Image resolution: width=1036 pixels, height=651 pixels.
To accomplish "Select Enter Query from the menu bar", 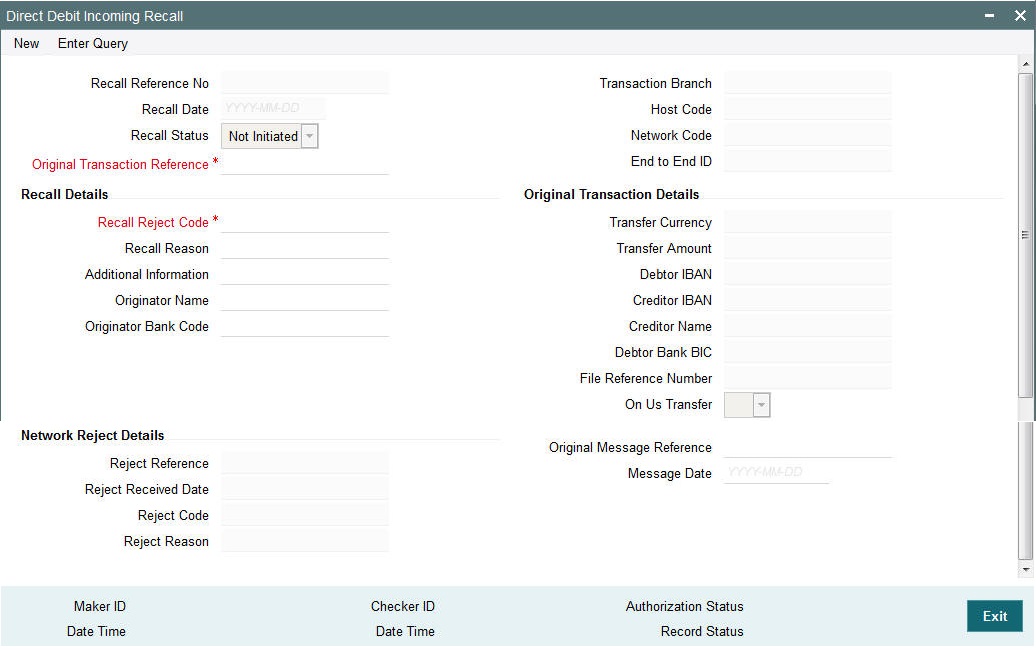I will (x=91, y=44).
